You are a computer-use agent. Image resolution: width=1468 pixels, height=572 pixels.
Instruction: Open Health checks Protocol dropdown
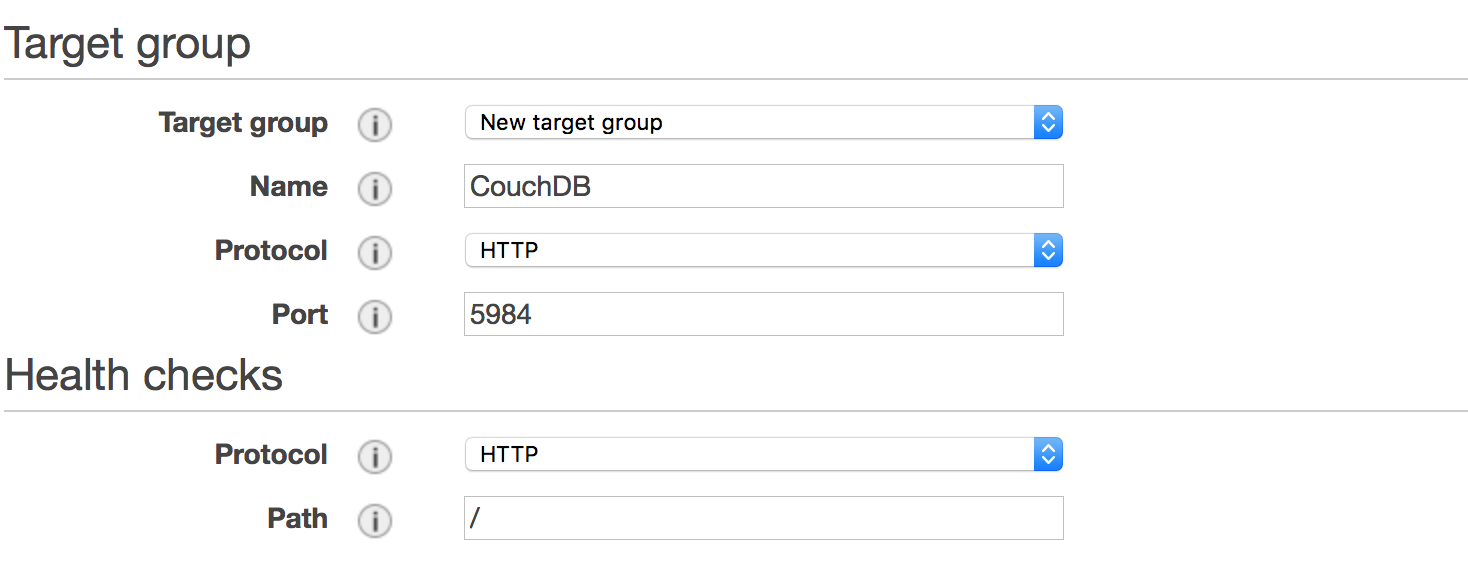[763, 455]
